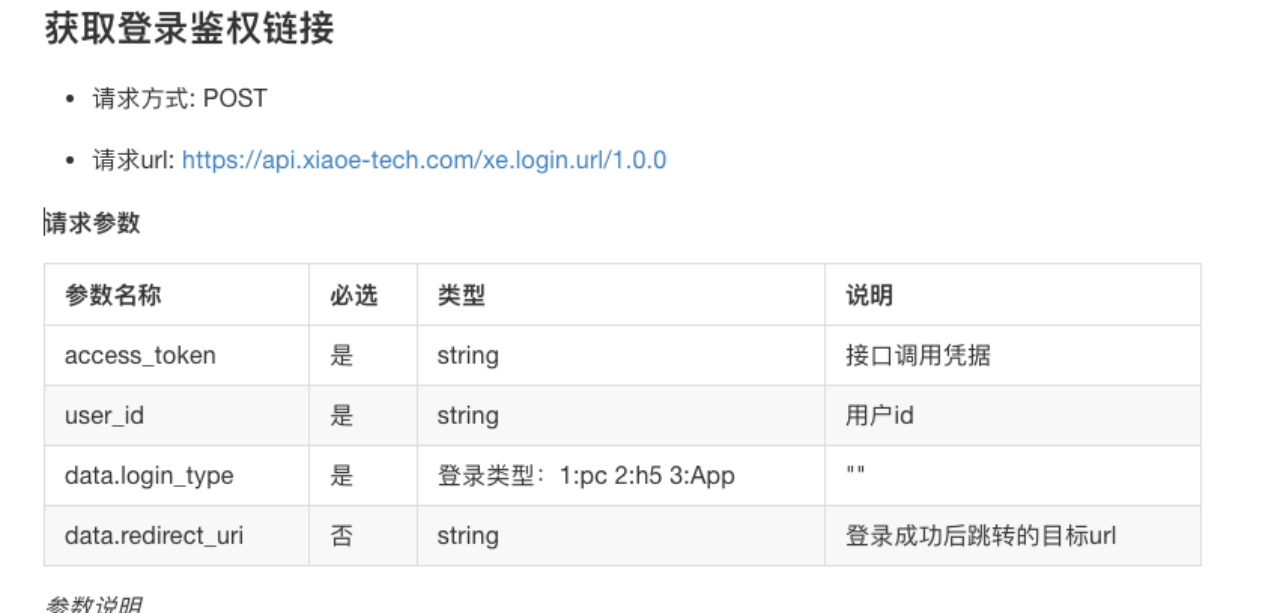Click the string type cell for access_token
The width and height of the screenshot is (1280, 613).
pyautogui.click(x=468, y=355)
